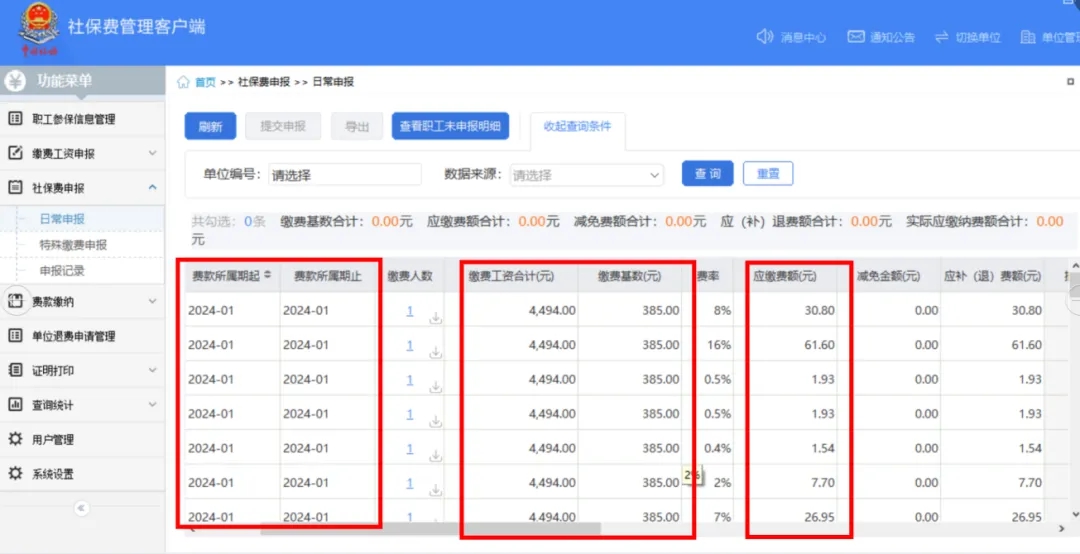Click download icon in first table row

click(x=436, y=318)
